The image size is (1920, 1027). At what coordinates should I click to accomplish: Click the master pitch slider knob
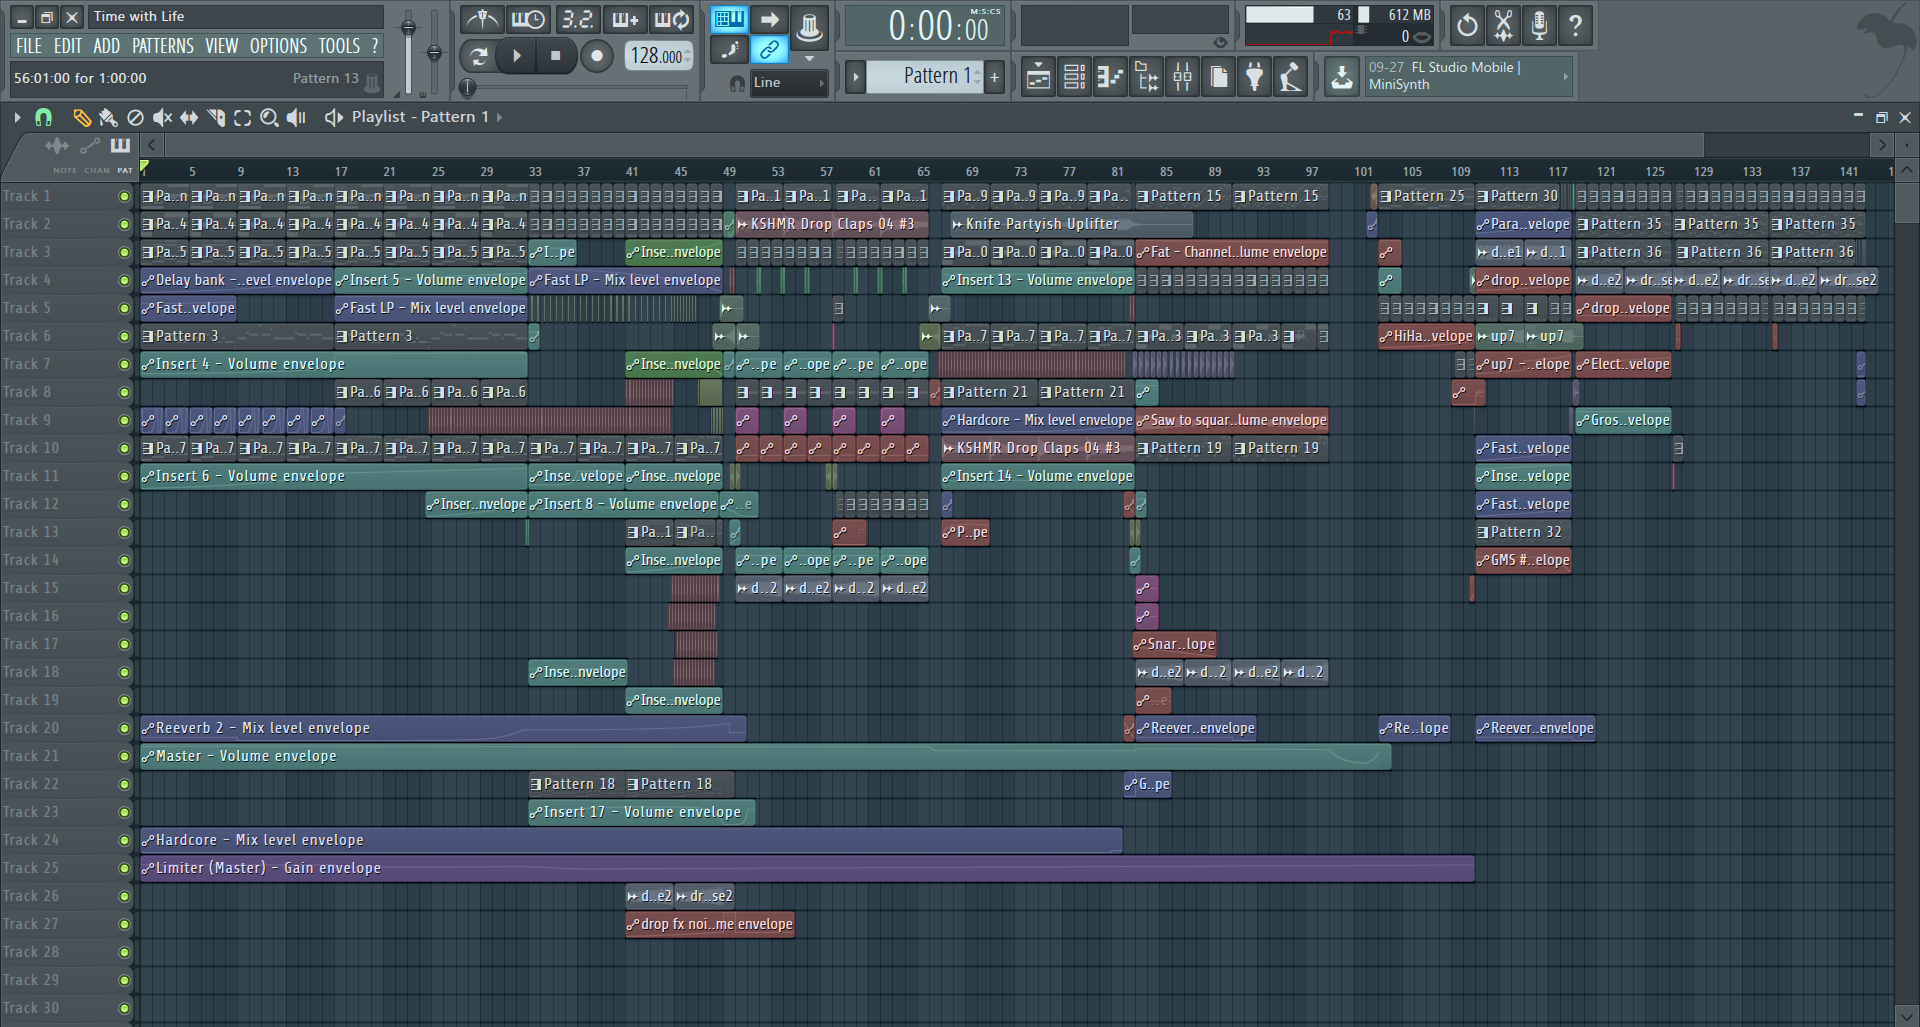[x=434, y=53]
